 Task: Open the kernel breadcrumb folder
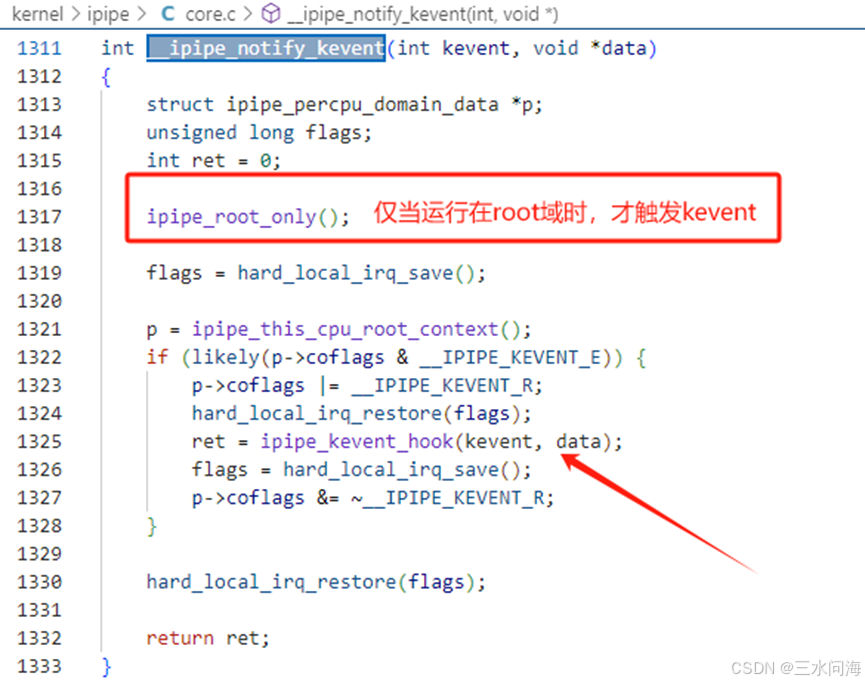click(x=38, y=14)
